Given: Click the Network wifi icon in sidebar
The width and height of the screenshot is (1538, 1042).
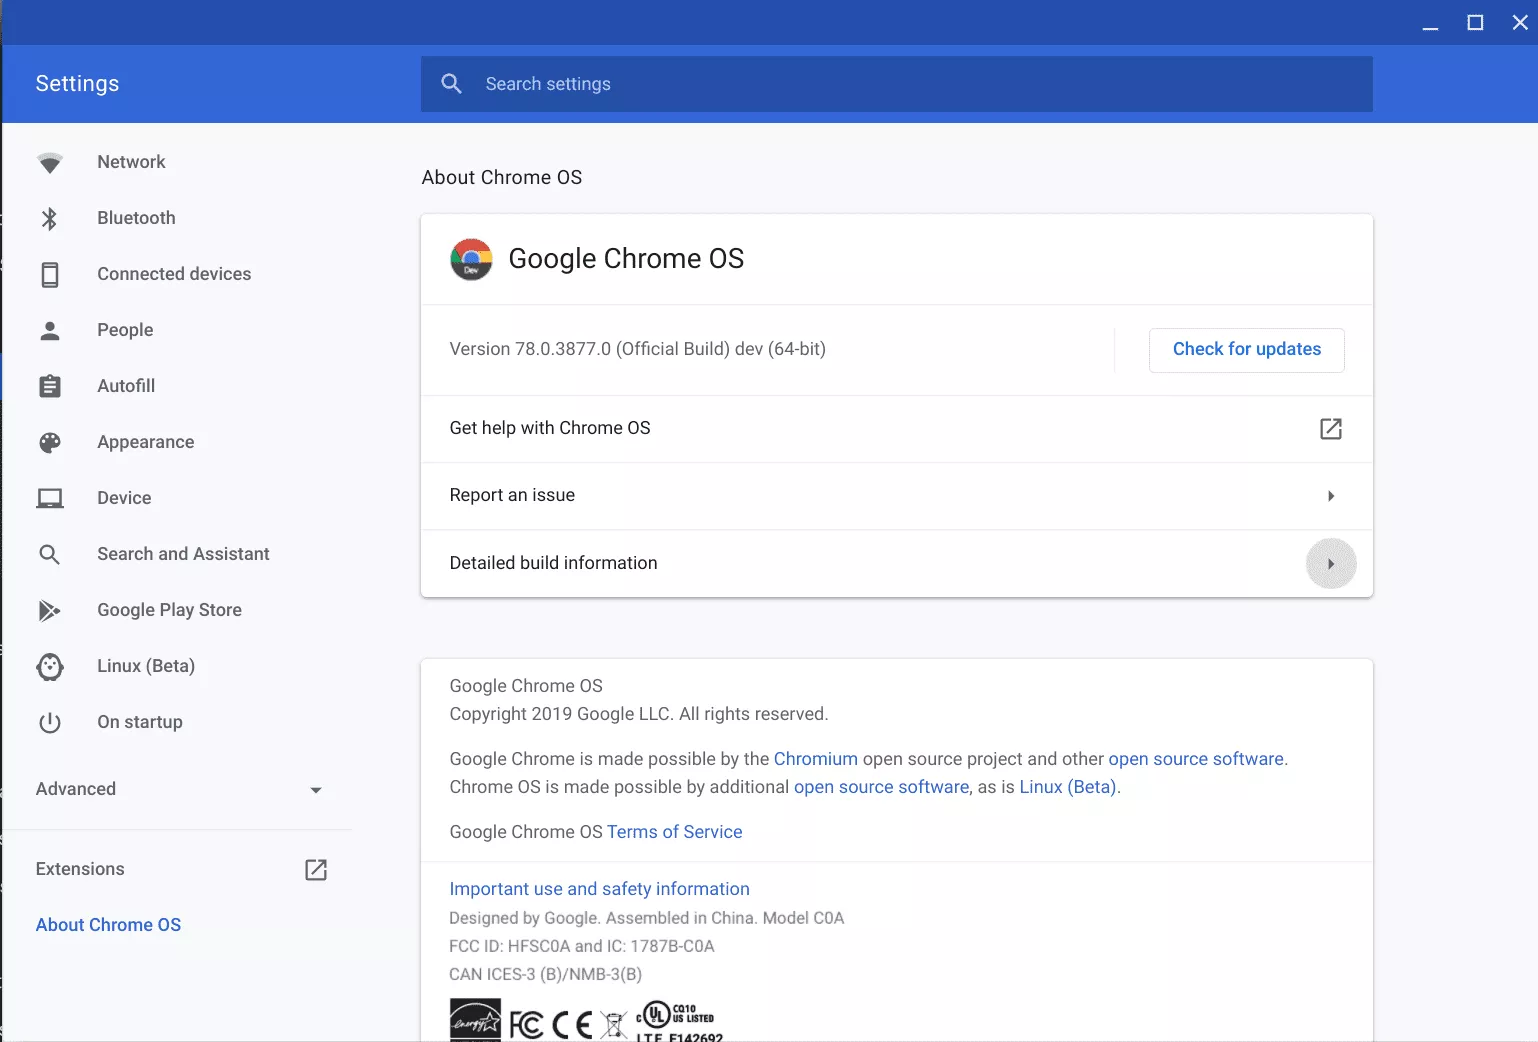Looking at the screenshot, I should pyautogui.click(x=50, y=163).
